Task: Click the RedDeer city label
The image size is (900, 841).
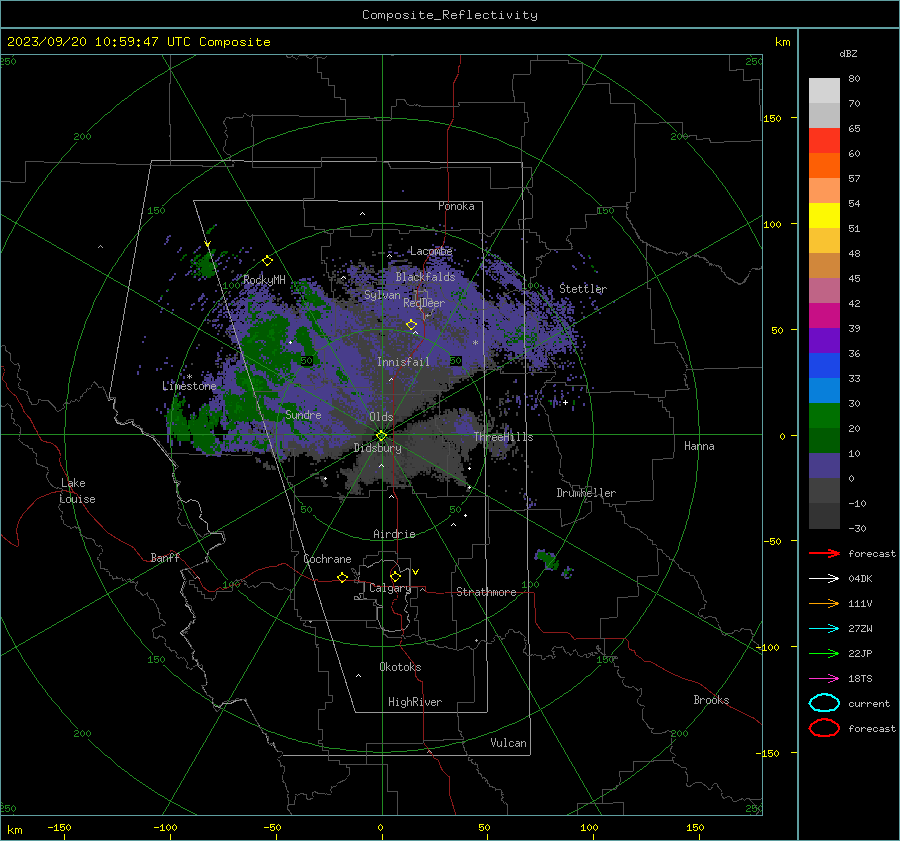Action: (x=424, y=303)
